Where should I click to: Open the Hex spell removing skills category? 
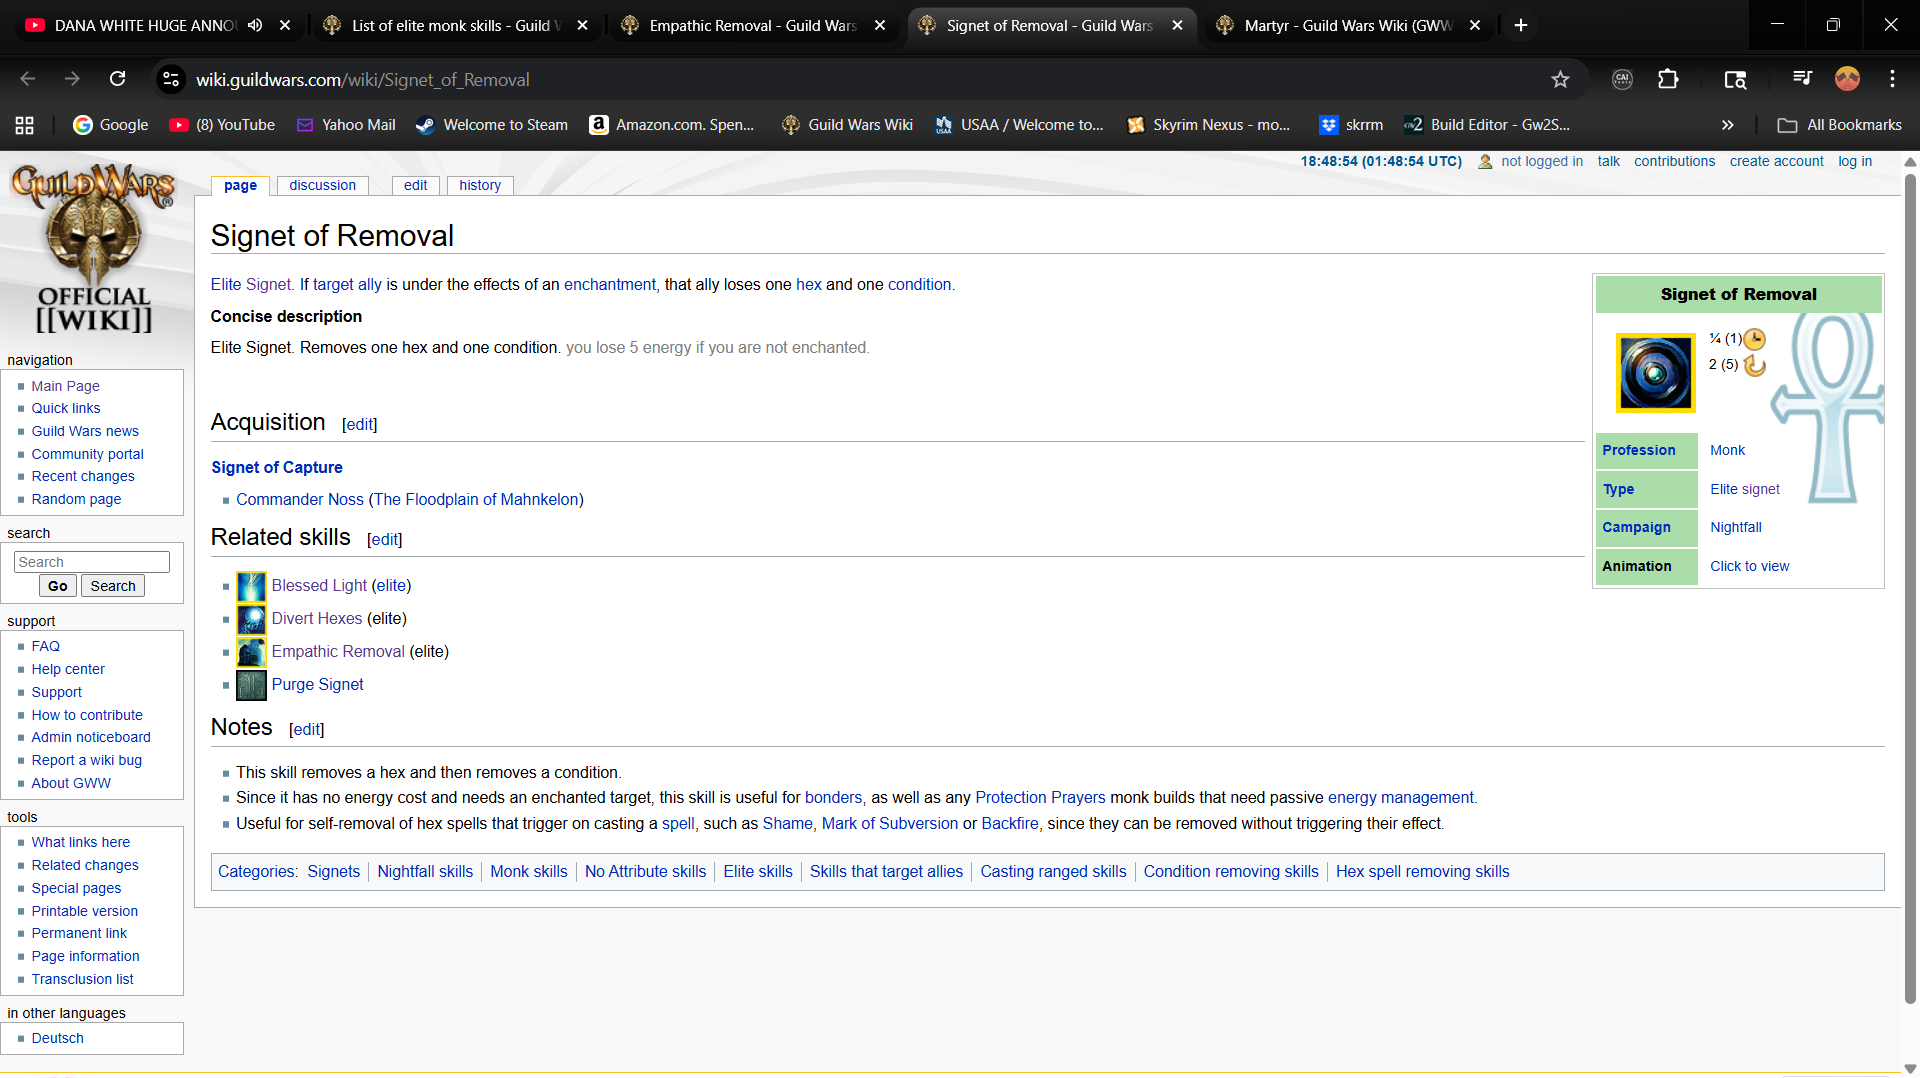click(1422, 872)
